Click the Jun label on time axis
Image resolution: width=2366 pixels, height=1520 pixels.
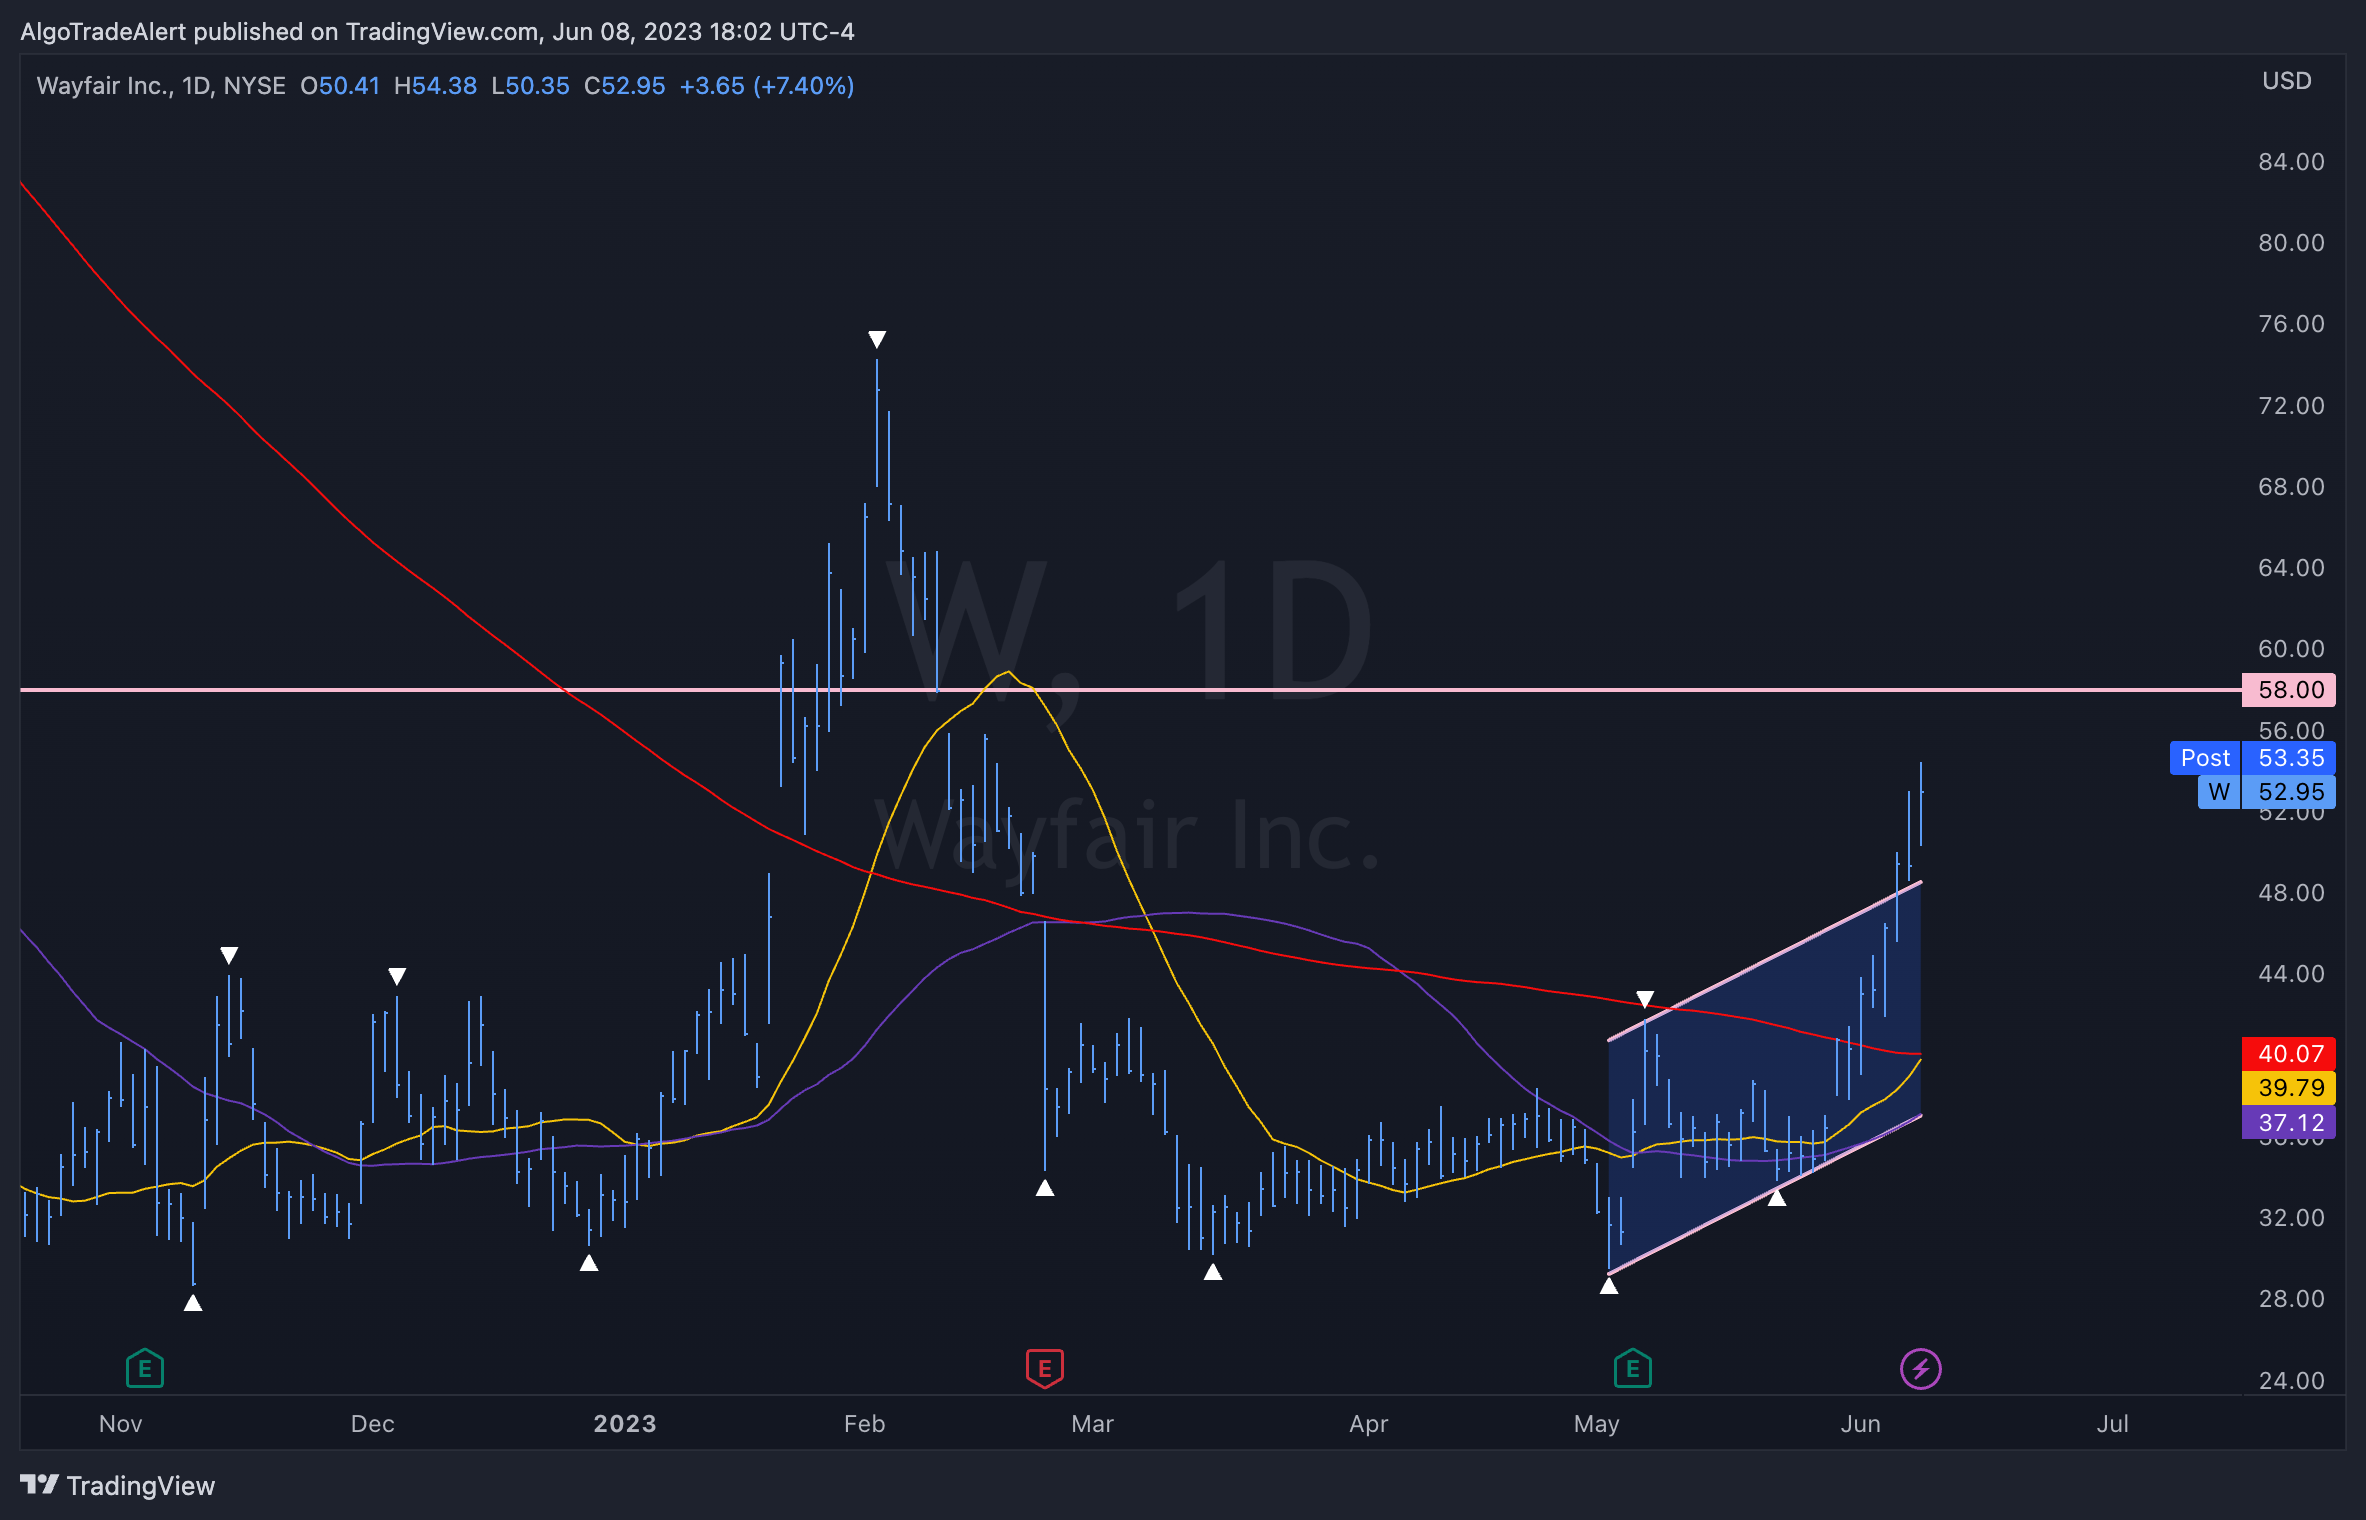pyautogui.click(x=1860, y=1423)
